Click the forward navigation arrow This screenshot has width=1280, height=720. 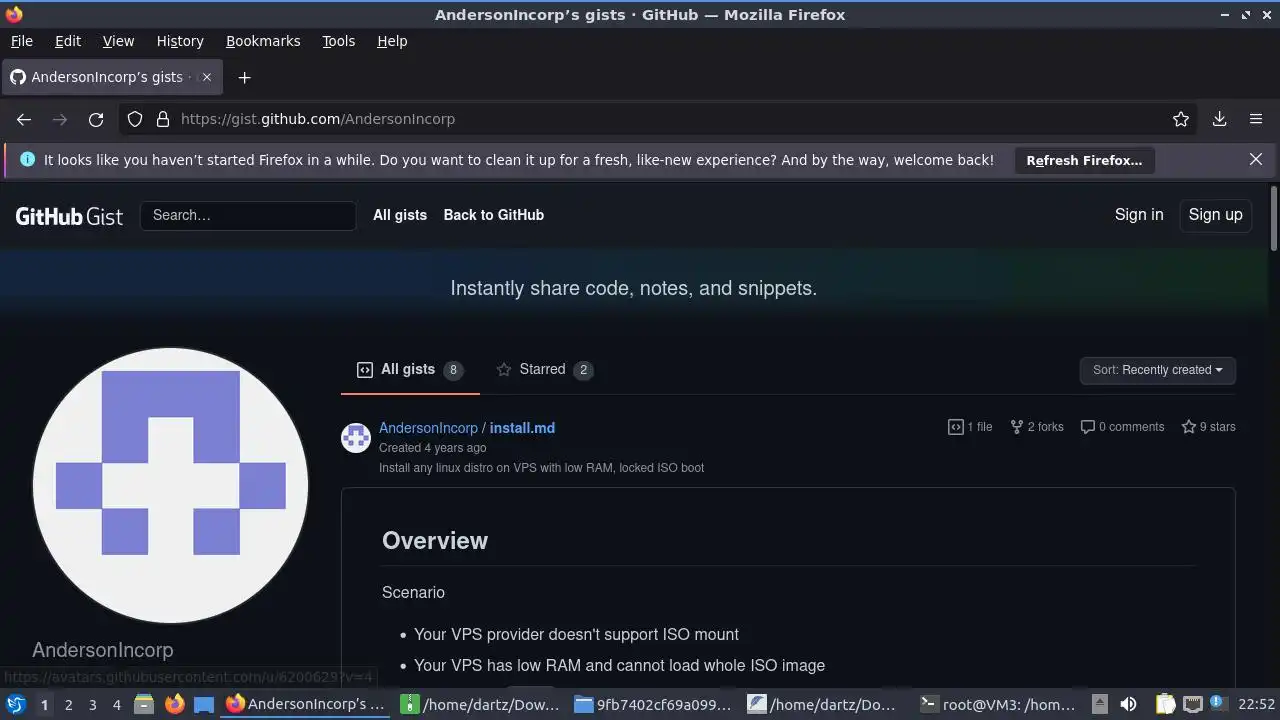(x=60, y=119)
